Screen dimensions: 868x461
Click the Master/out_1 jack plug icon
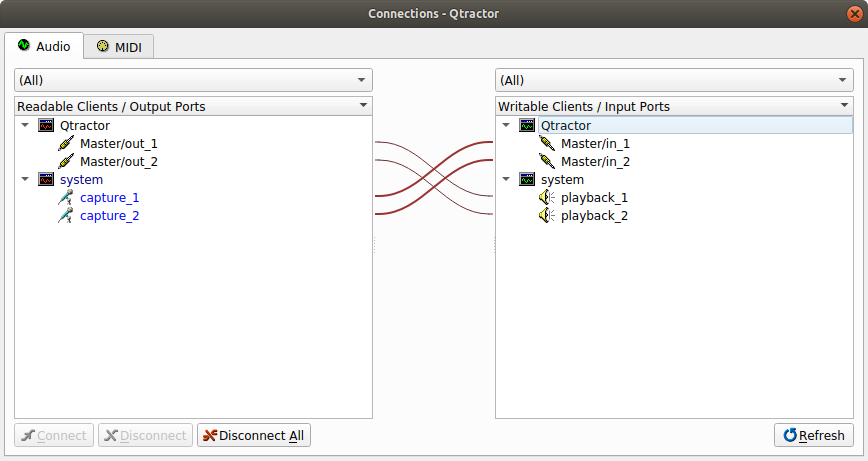pos(66,143)
